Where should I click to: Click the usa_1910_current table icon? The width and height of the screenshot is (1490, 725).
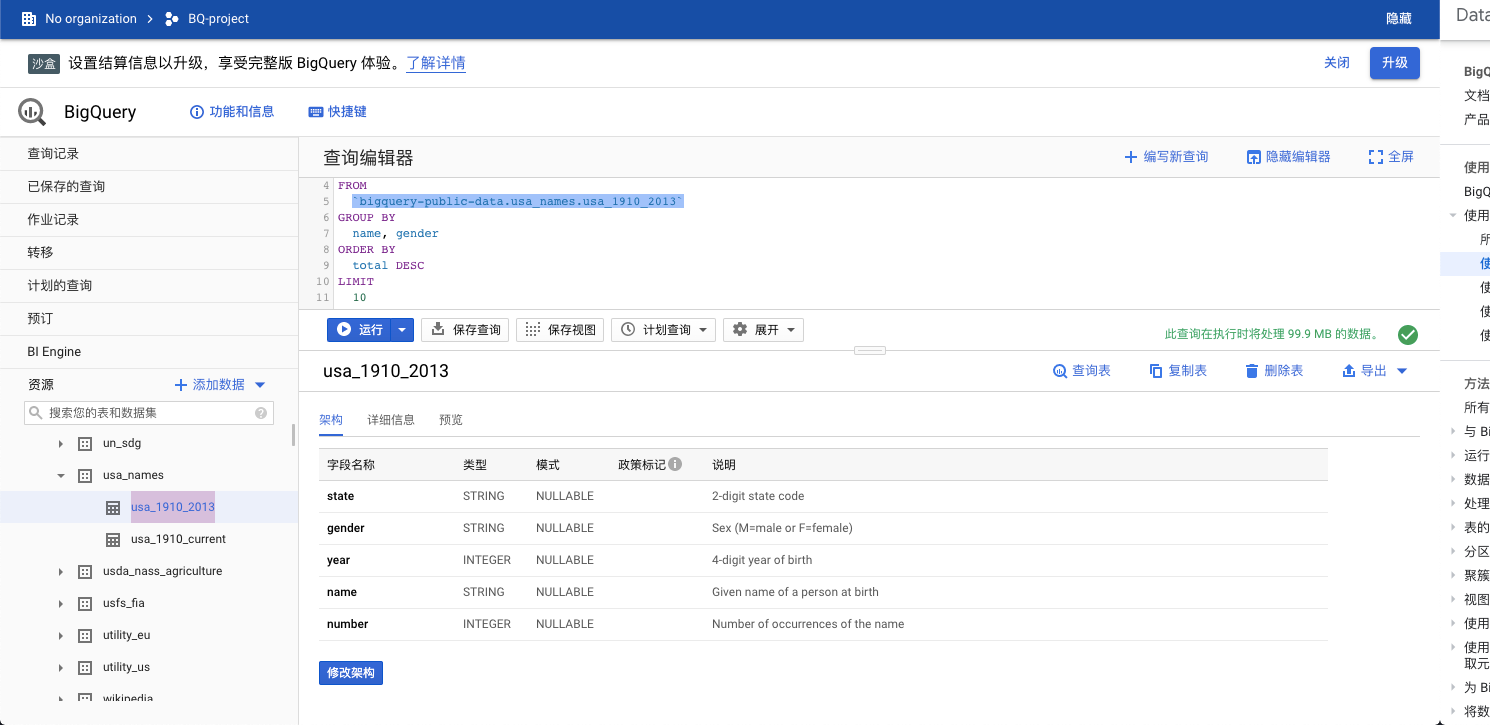point(113,539)
